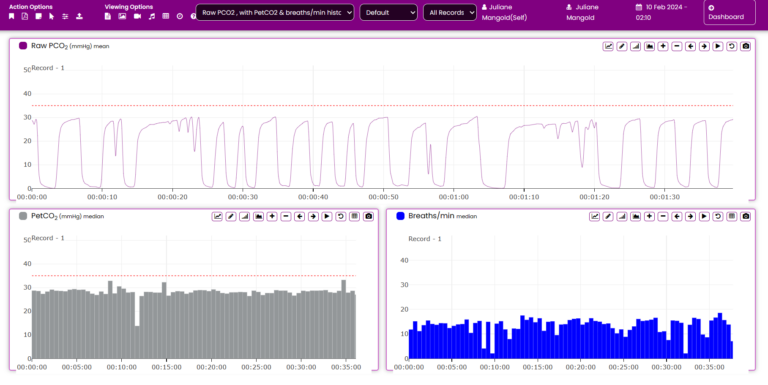Click the play button in PetCO2 panel
Viewport: 768px width, 385px height.
point(327,216)
